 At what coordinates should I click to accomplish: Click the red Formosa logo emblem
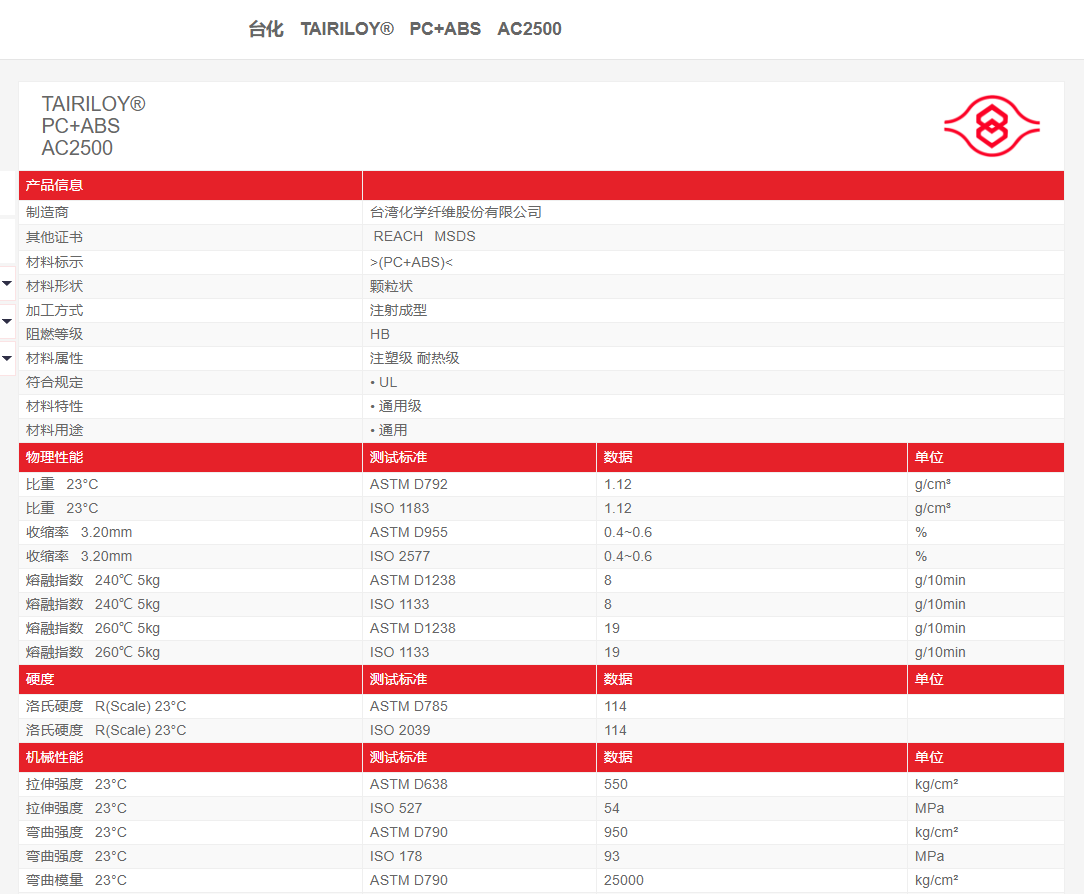[991, 126]
